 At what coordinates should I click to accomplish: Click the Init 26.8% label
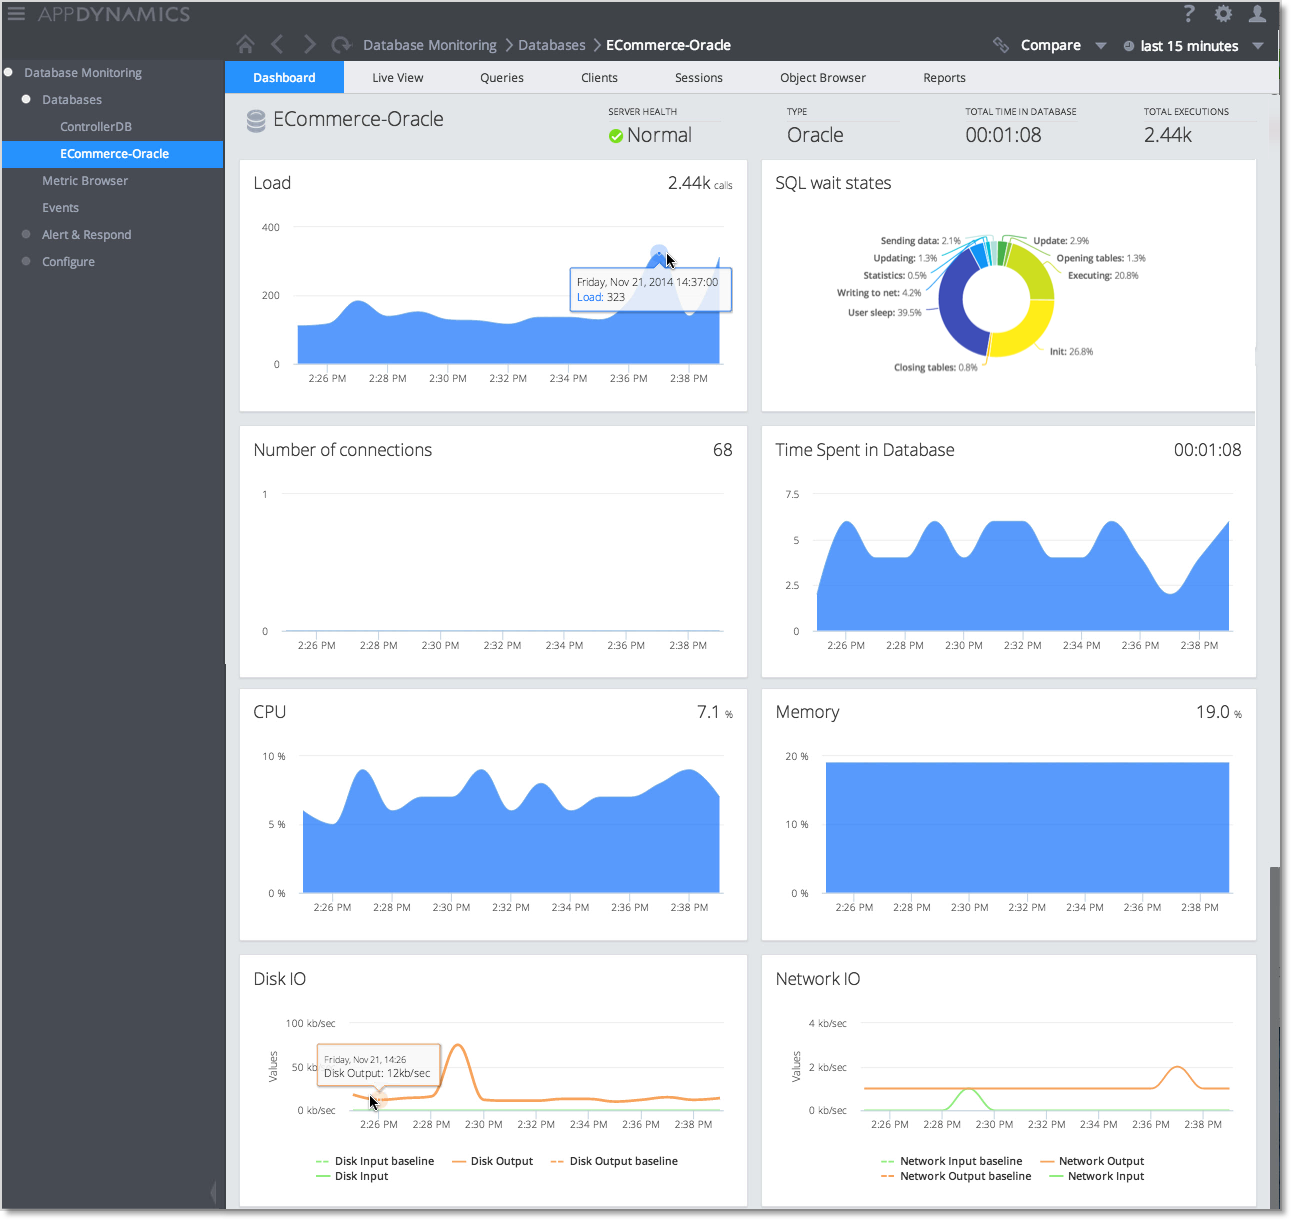[1071, 352]
